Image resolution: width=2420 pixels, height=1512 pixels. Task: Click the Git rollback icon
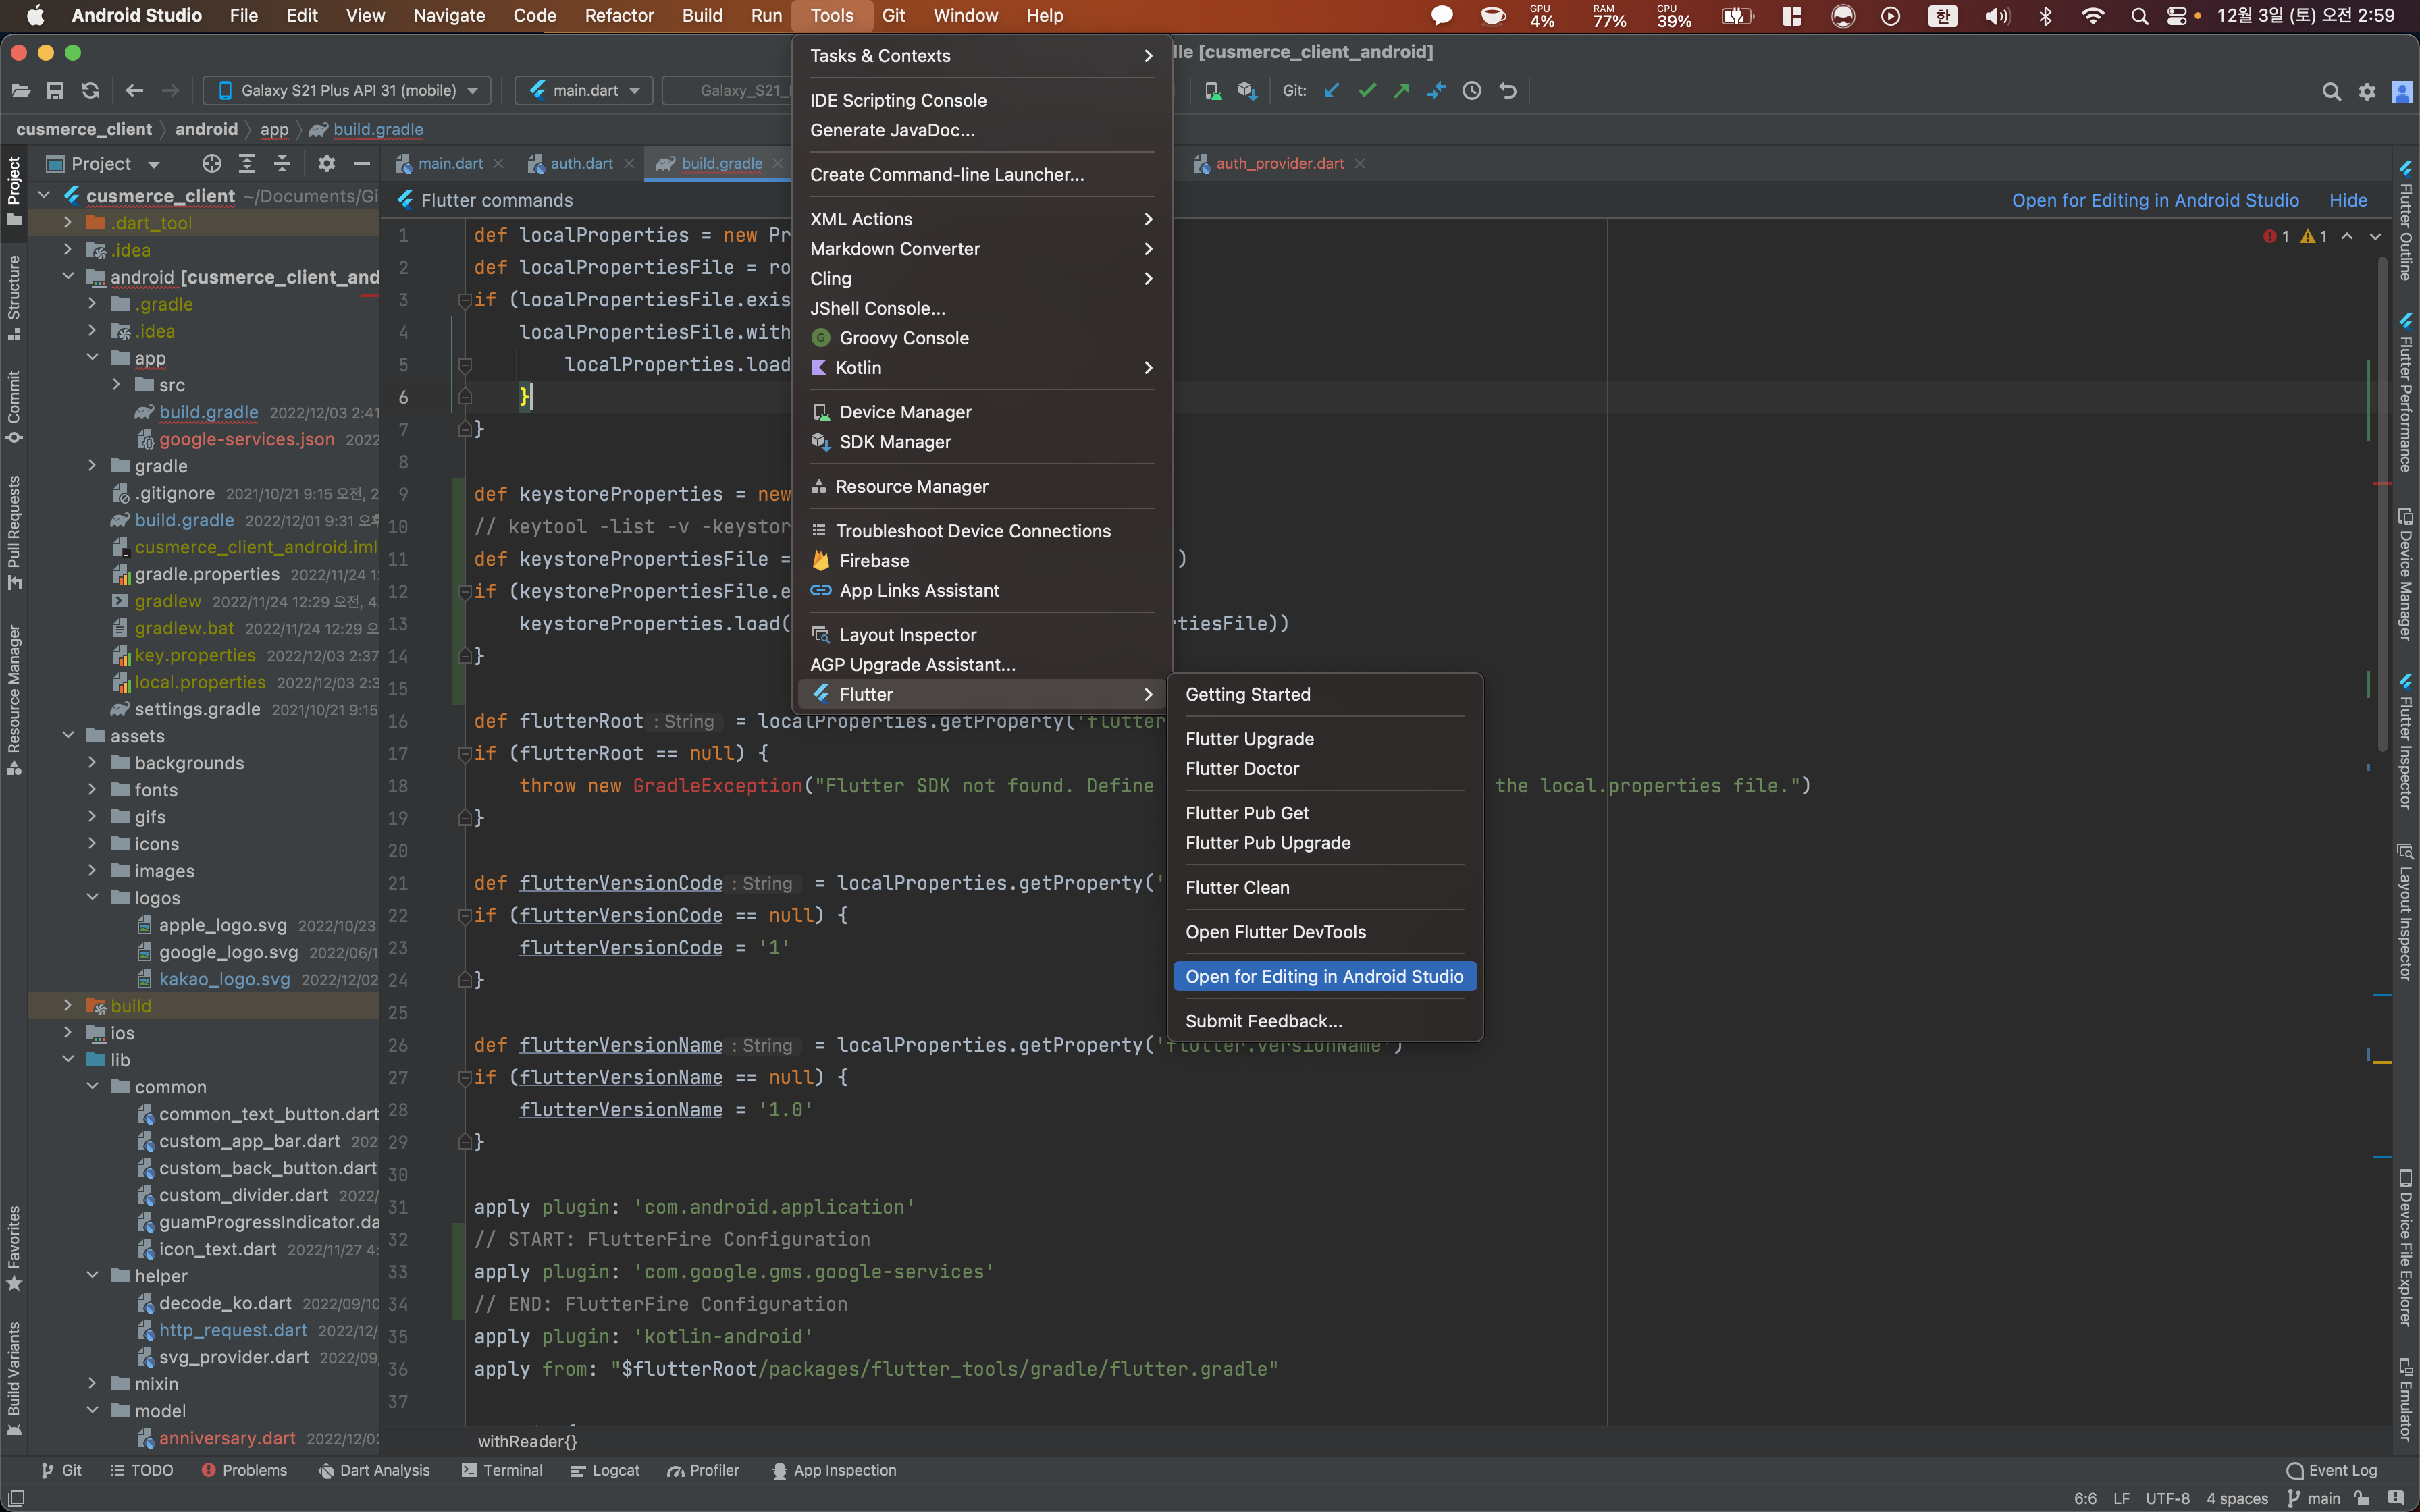[x=1508, y=91]
